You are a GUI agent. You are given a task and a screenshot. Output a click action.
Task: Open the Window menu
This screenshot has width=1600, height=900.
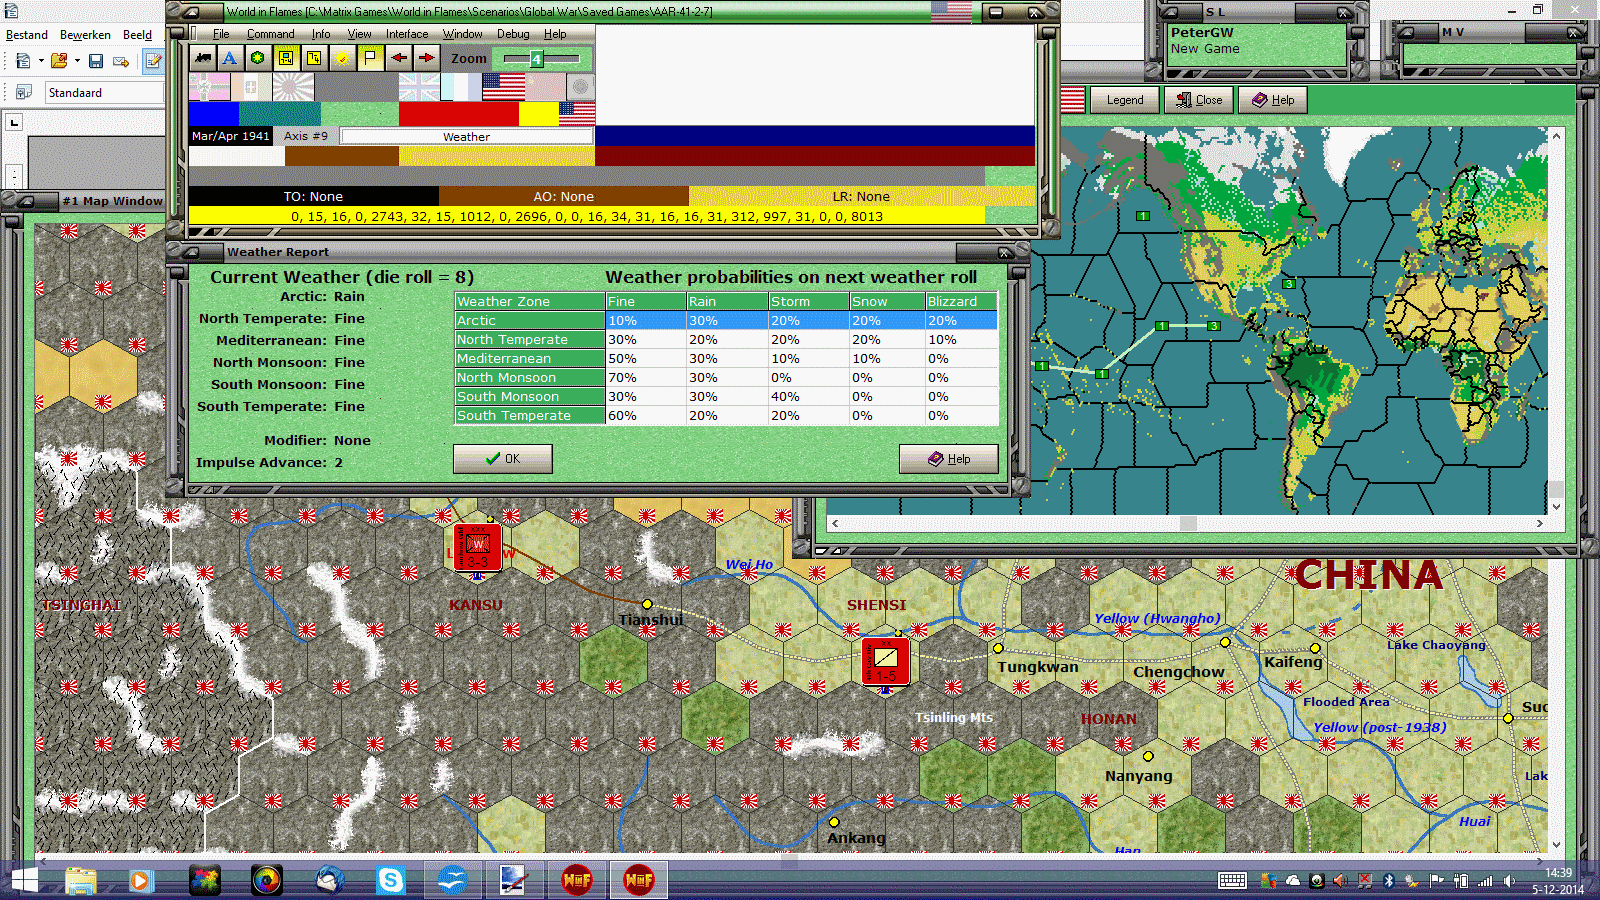[463, 34]
